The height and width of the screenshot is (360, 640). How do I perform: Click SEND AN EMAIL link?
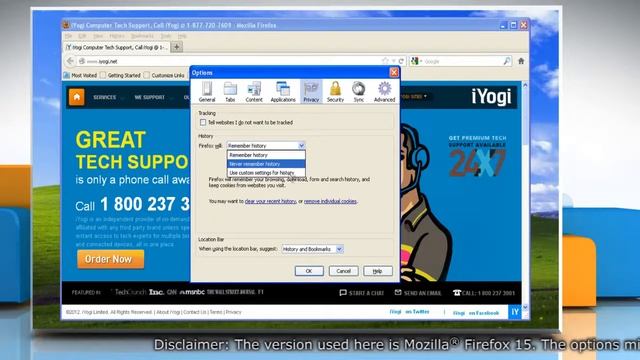coord(418,293)
